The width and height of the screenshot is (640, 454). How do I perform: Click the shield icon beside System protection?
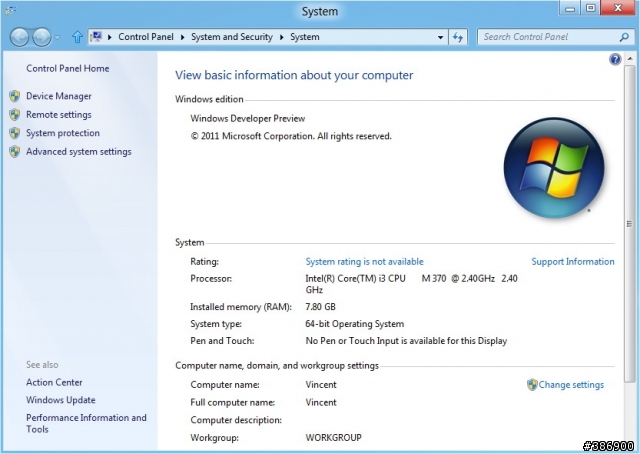(15, 133)
